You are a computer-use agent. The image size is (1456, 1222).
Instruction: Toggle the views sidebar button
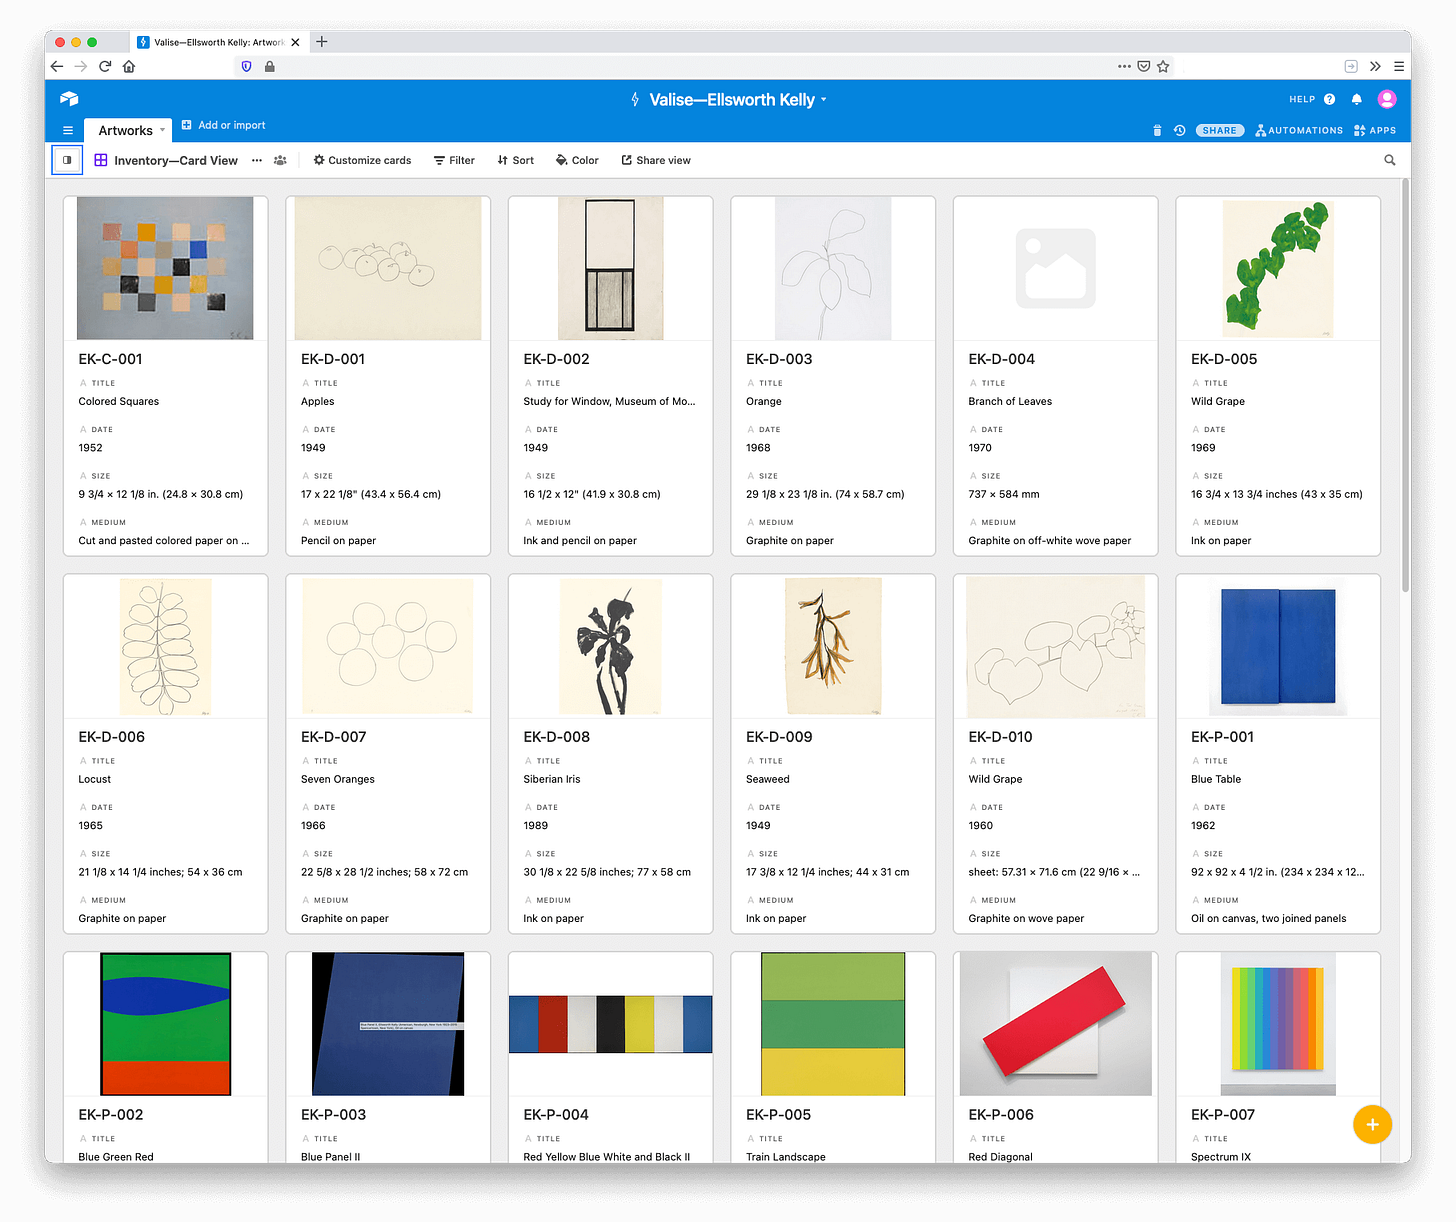[67, 160]
